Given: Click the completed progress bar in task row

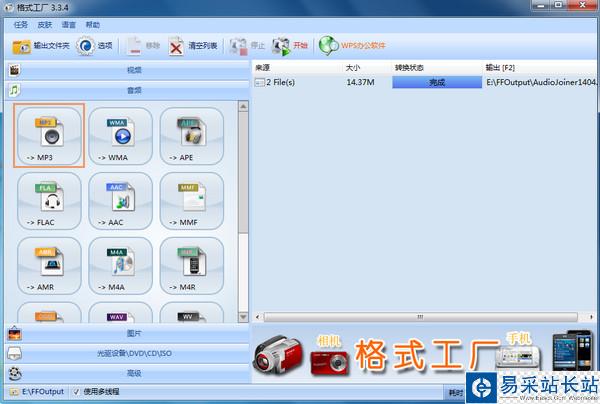Looking at the screenshot, I should (437, 82).
